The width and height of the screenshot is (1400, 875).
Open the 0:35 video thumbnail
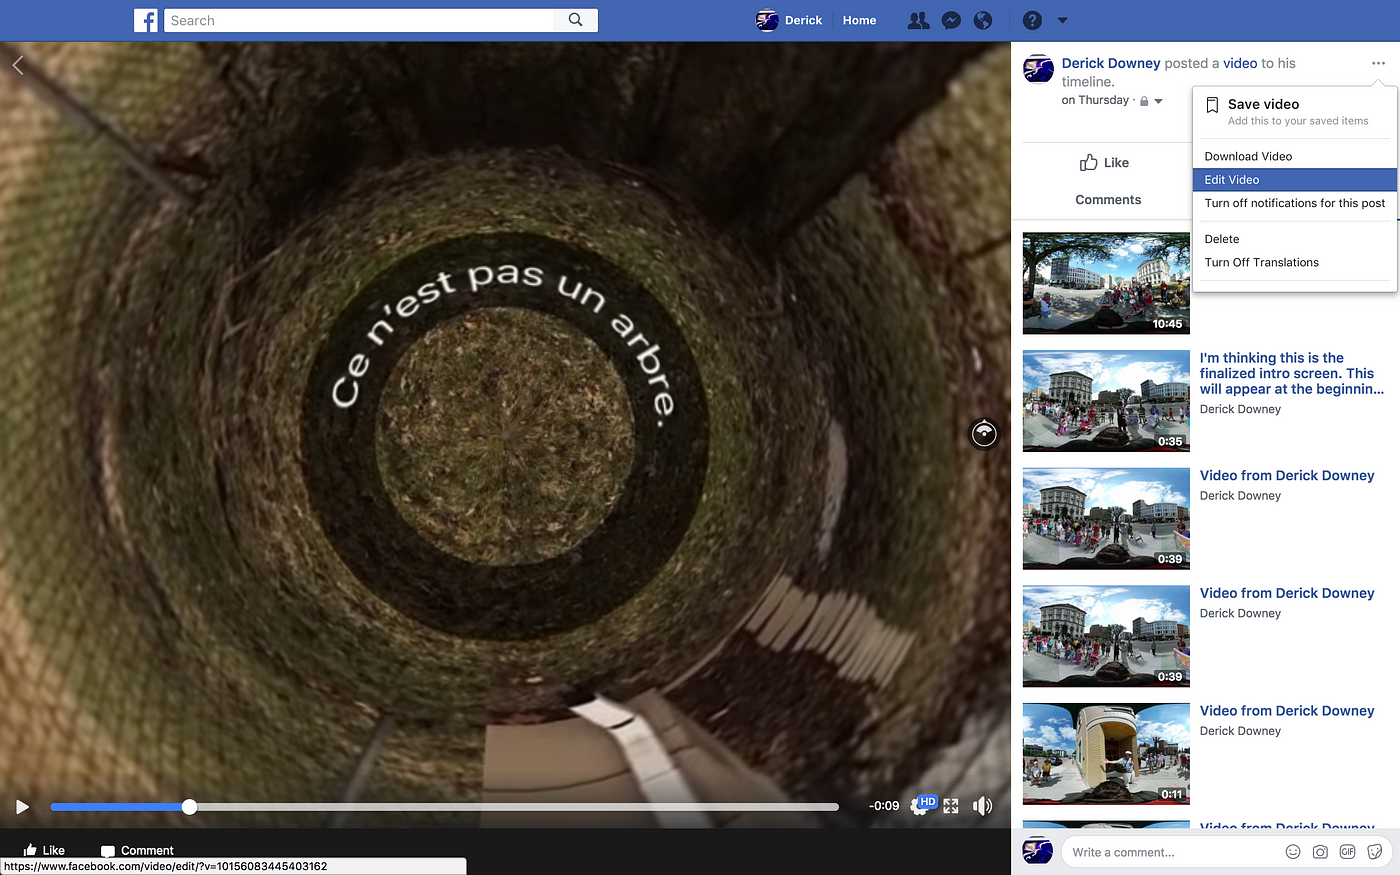1106,401
